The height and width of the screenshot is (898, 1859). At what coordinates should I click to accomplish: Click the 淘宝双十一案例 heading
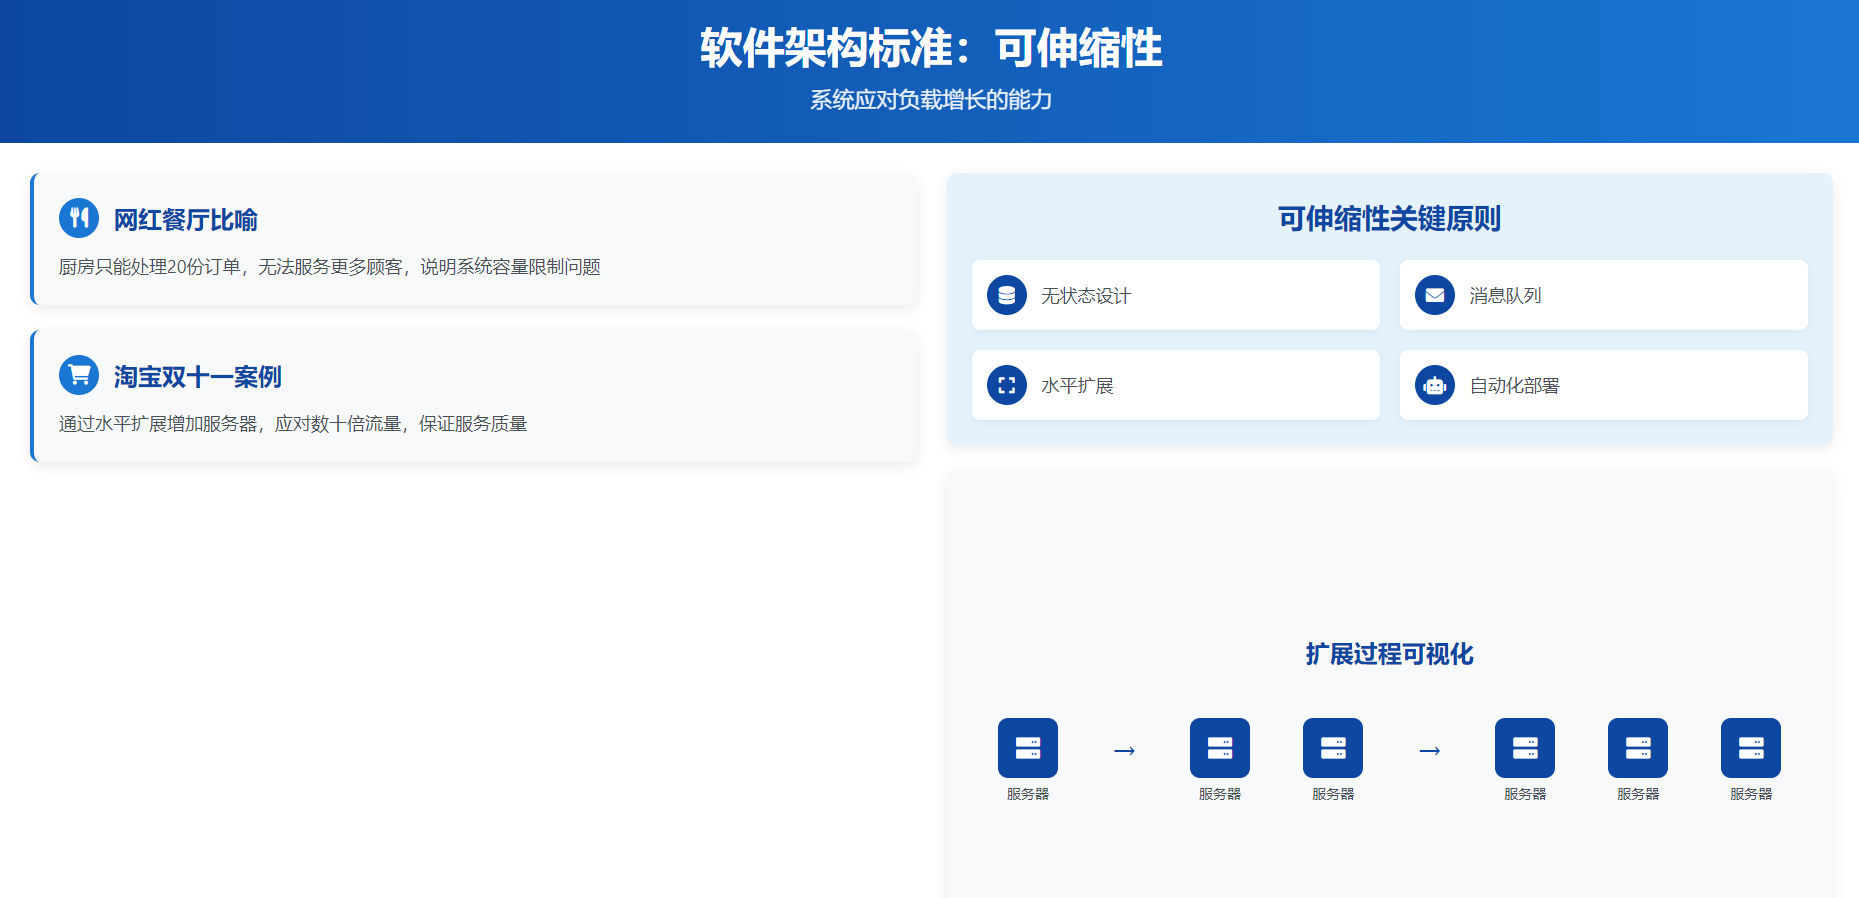(198, 377)
